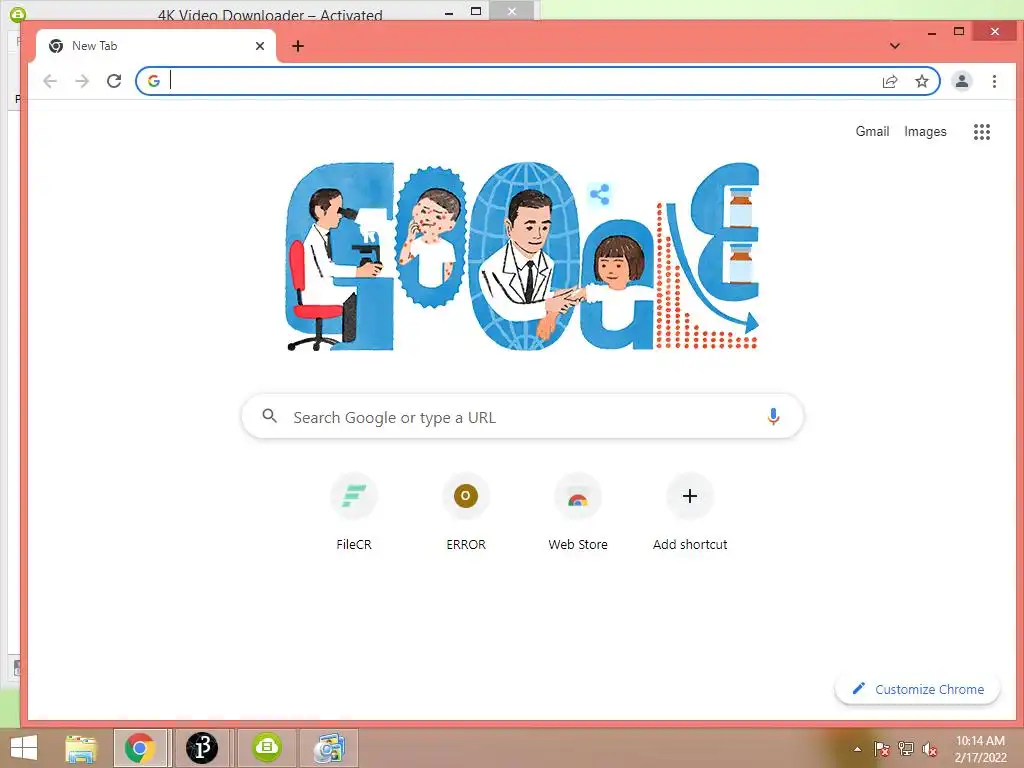
Task: Click Add shortcut plus tile
Action: click(690, 513)
